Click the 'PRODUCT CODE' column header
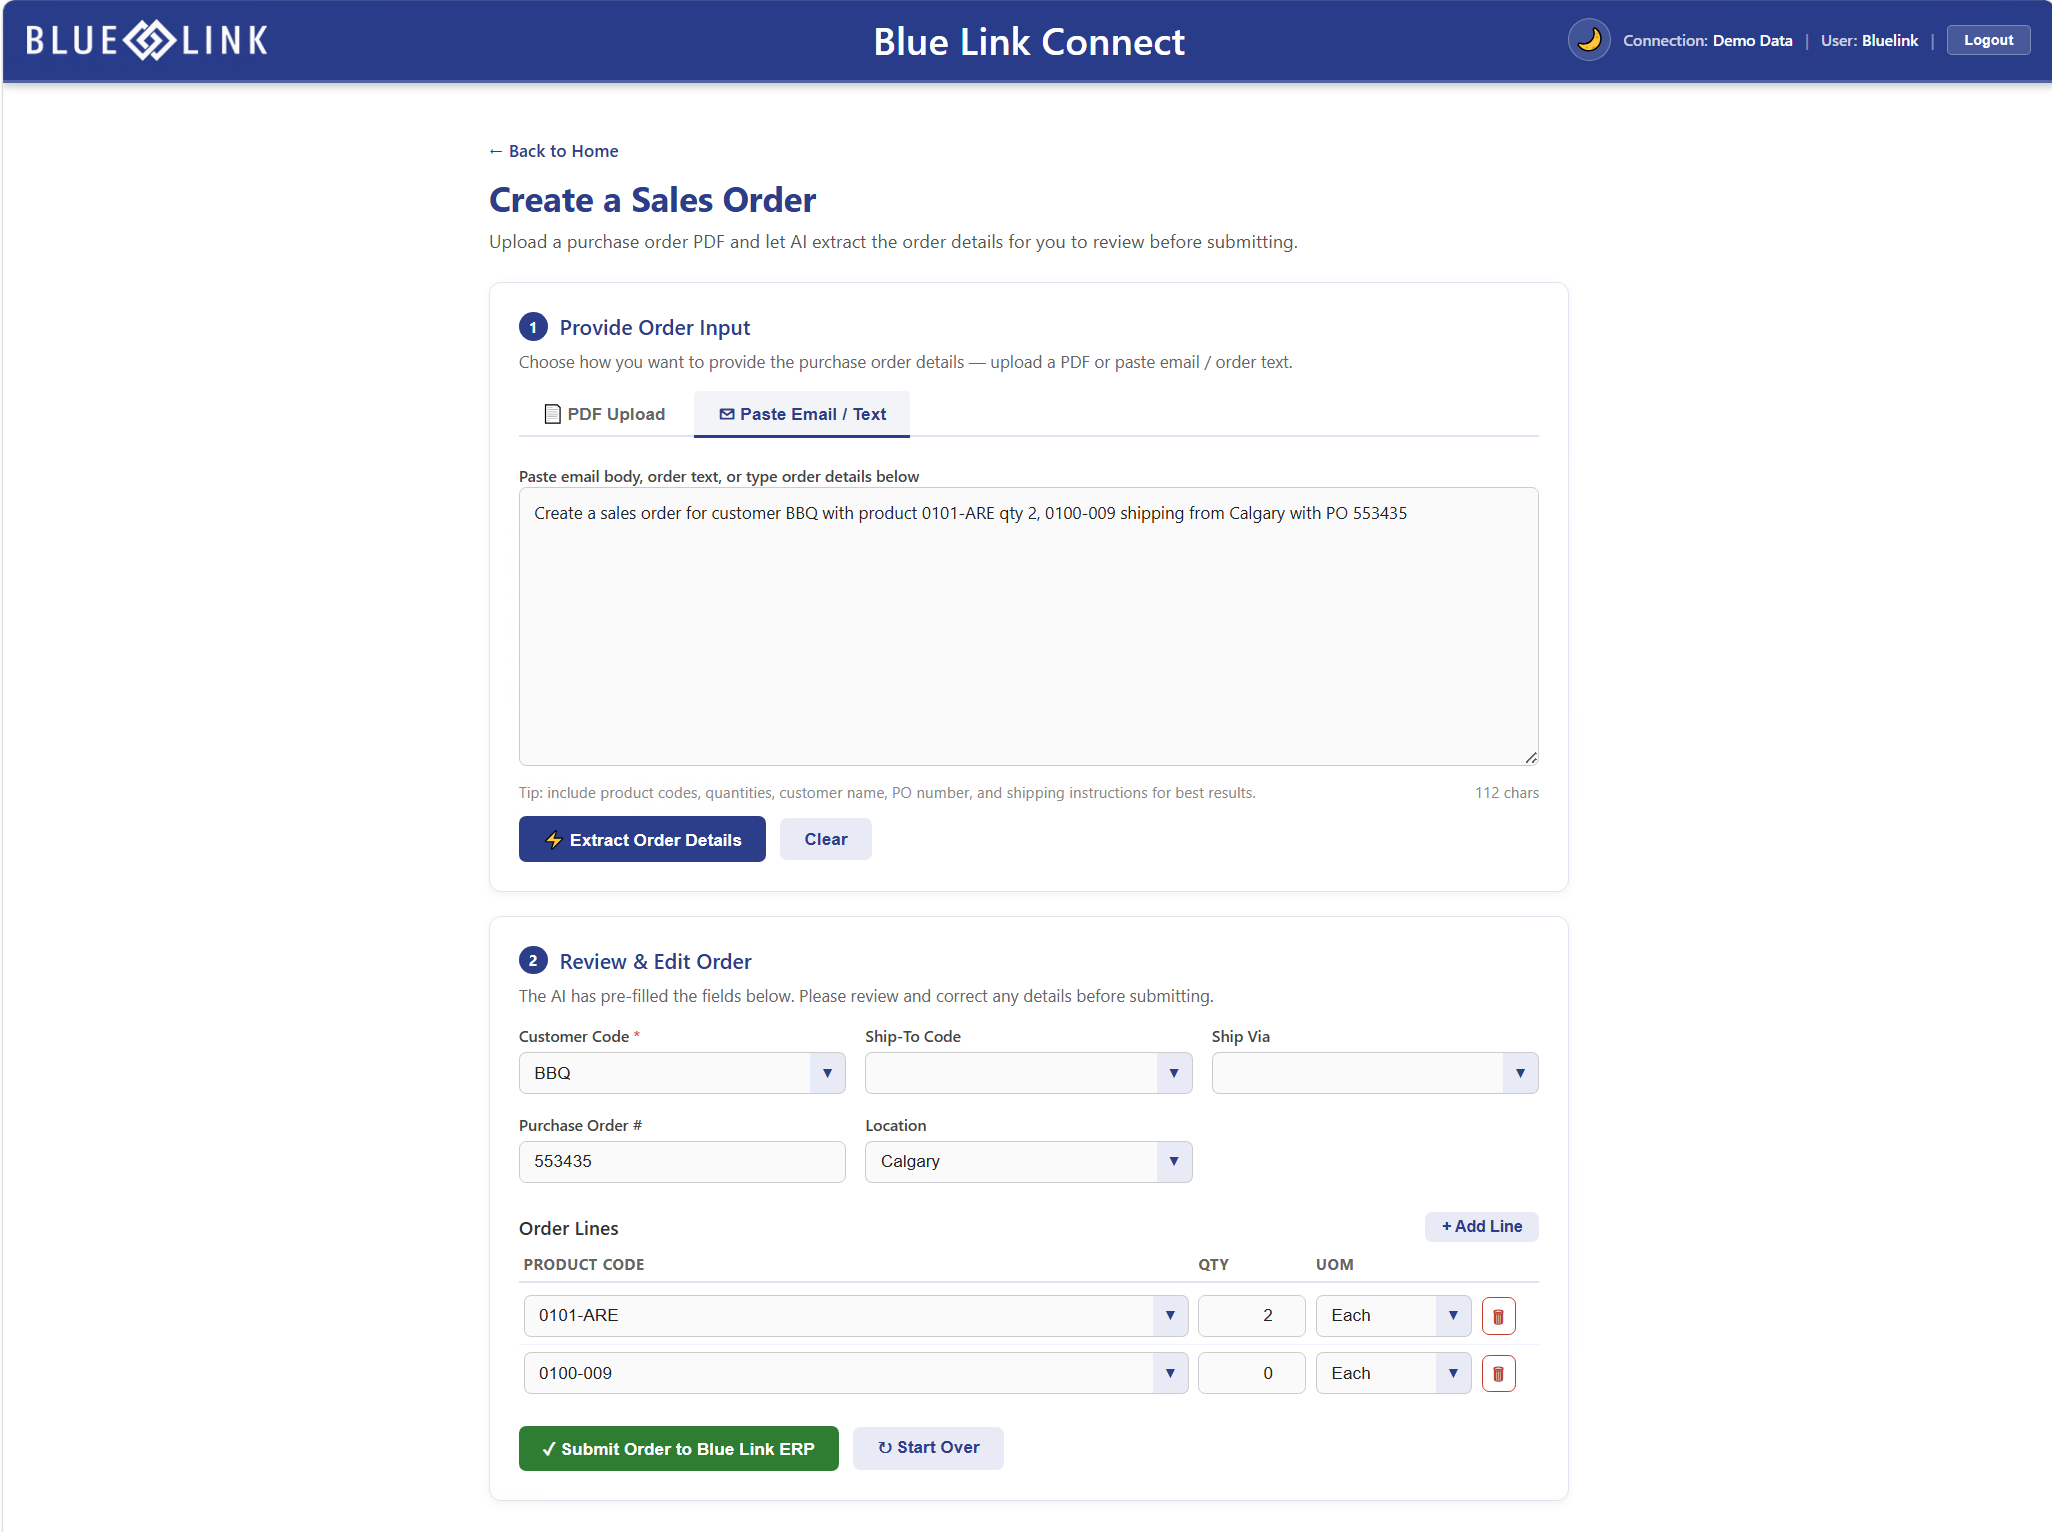The image size is (2052, 1532). (x=584, y=1265)
